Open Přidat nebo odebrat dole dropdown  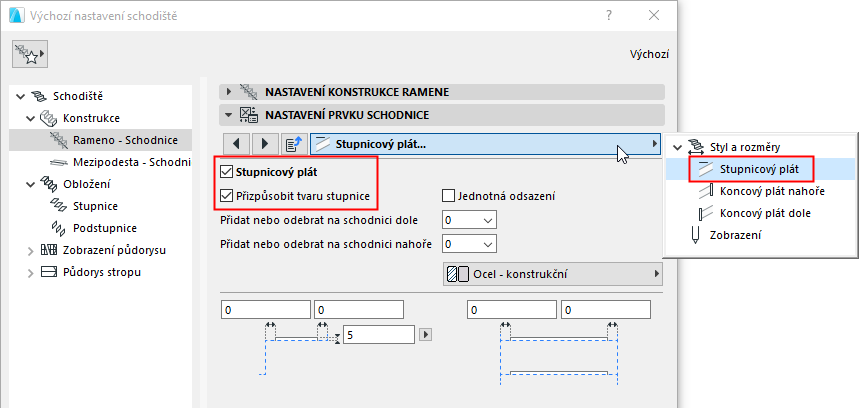click(x=469, y=220)
